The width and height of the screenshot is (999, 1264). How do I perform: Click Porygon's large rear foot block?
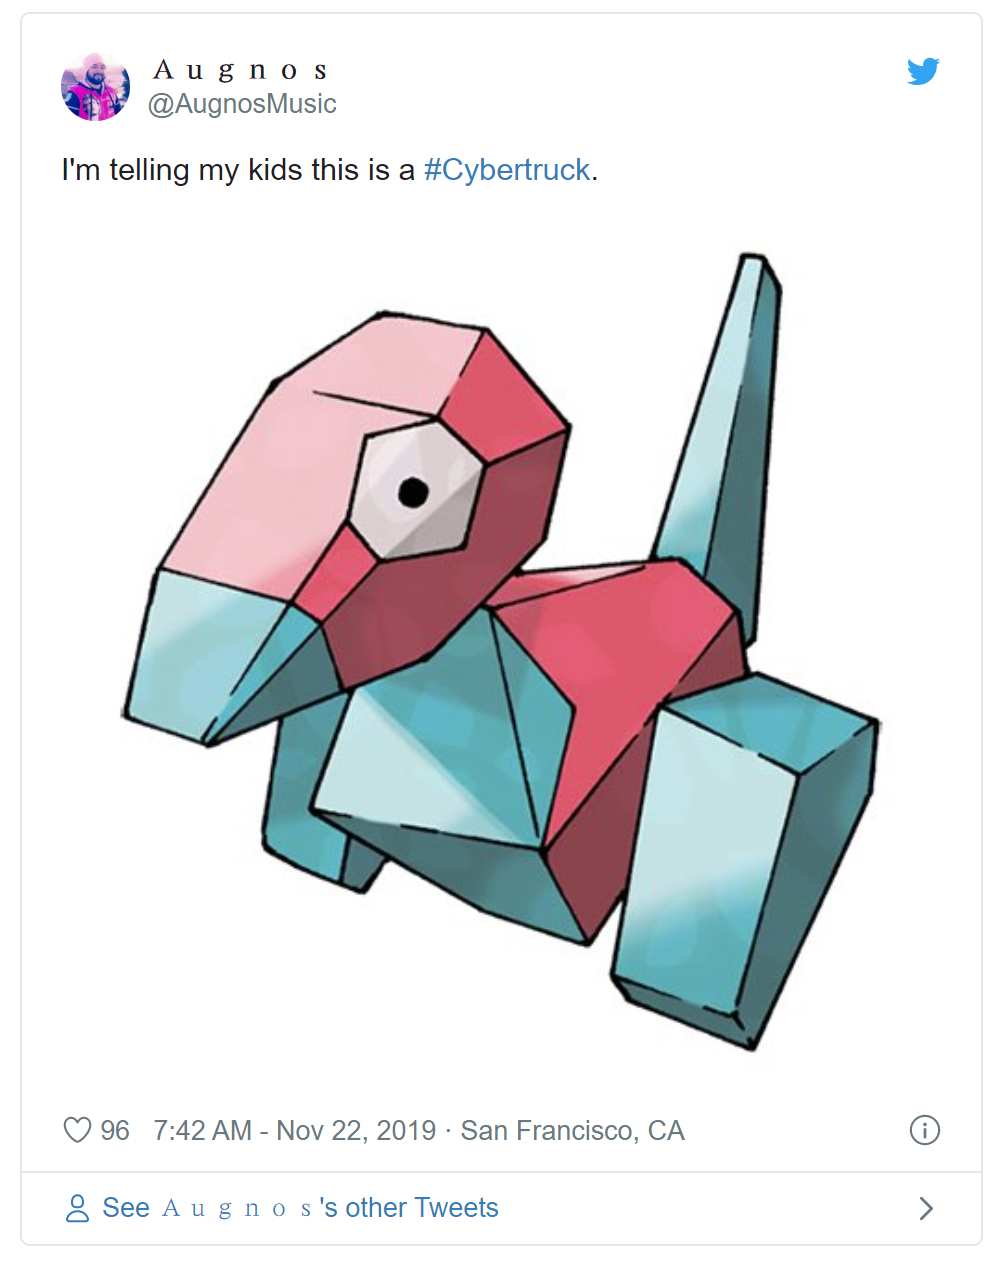coord(745,860)
